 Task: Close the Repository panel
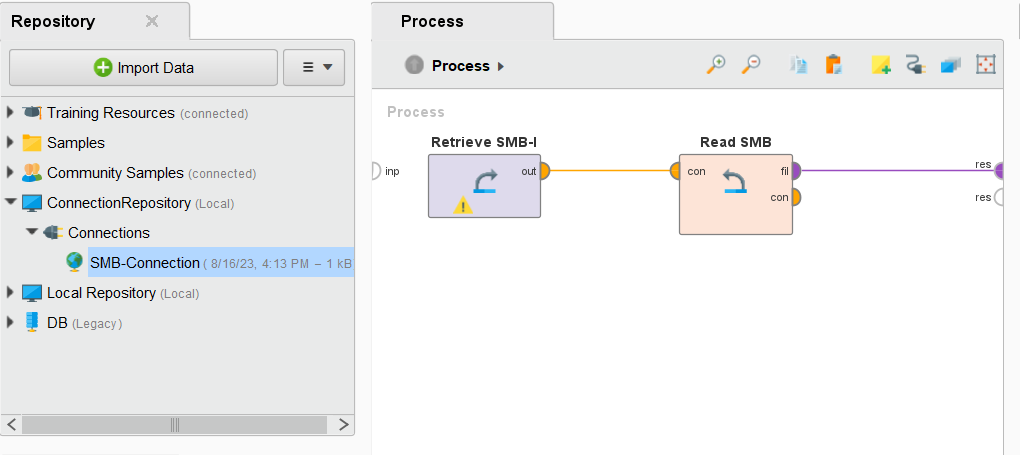(x=152, y=21)
